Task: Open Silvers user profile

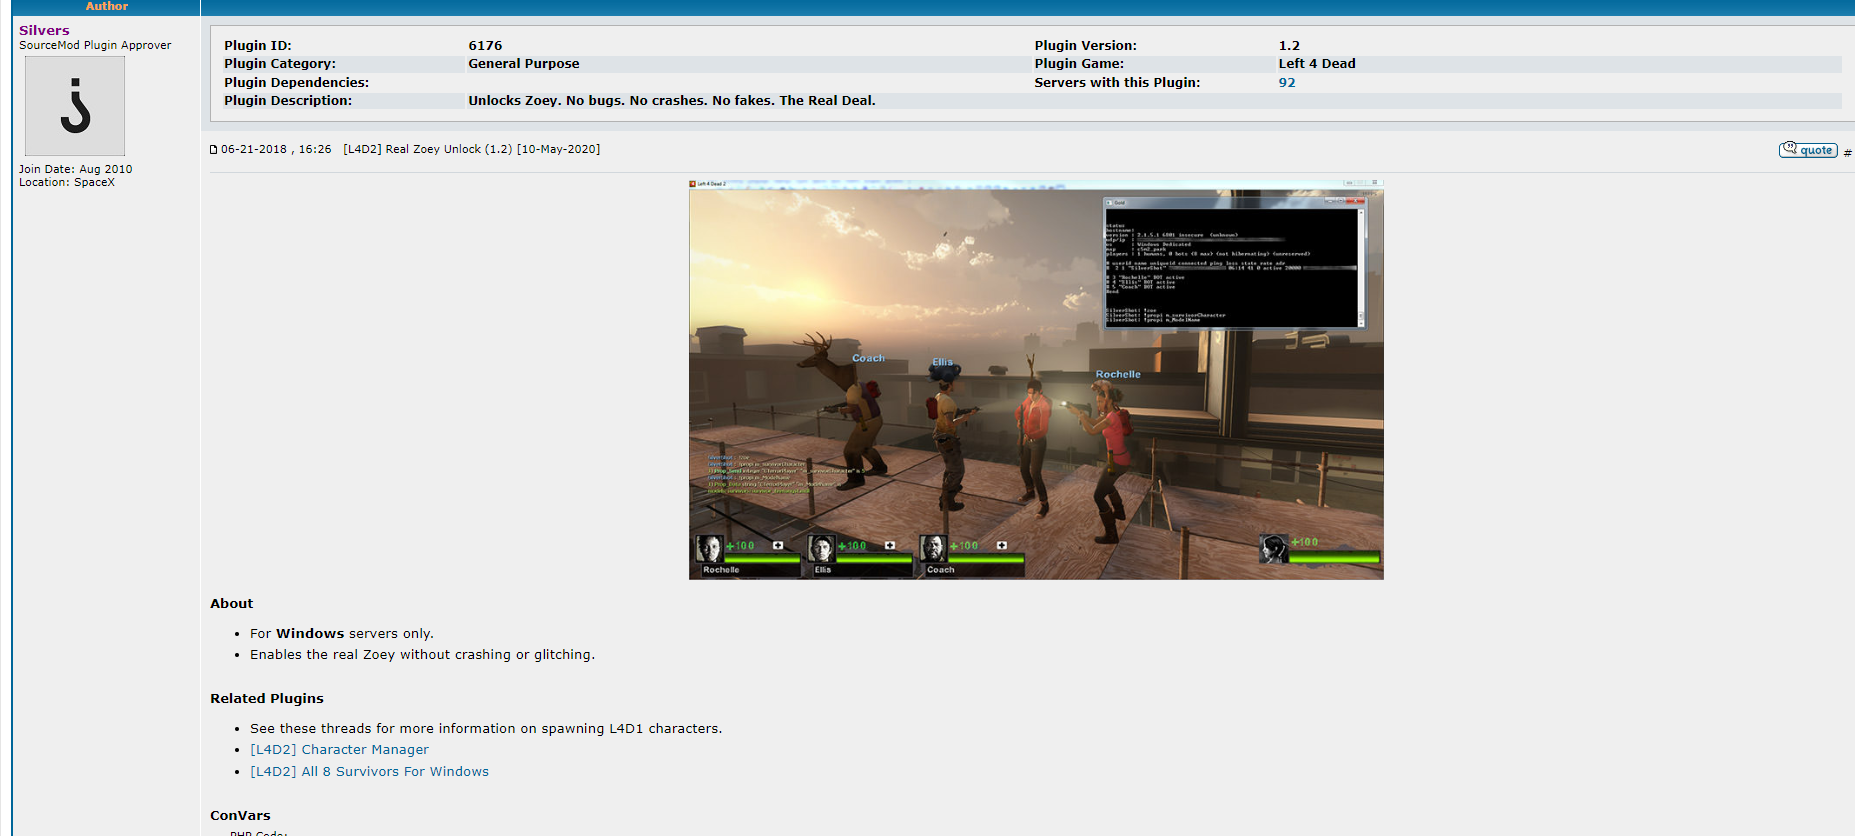Action: click(x=44, y=30)
